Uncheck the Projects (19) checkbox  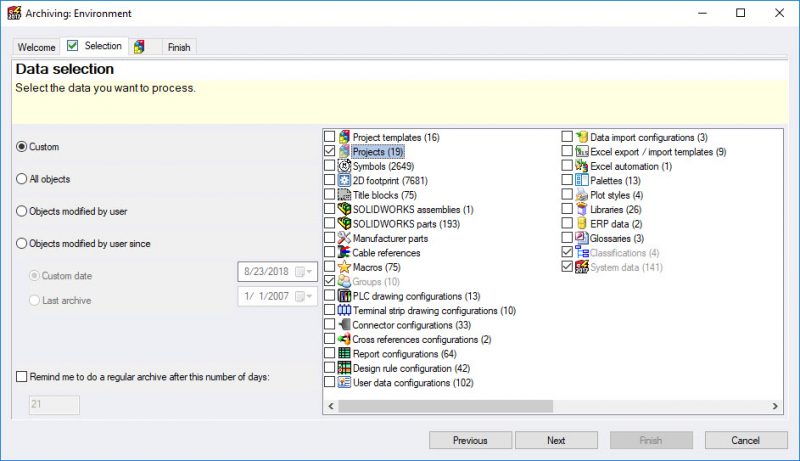pos(330,151)
